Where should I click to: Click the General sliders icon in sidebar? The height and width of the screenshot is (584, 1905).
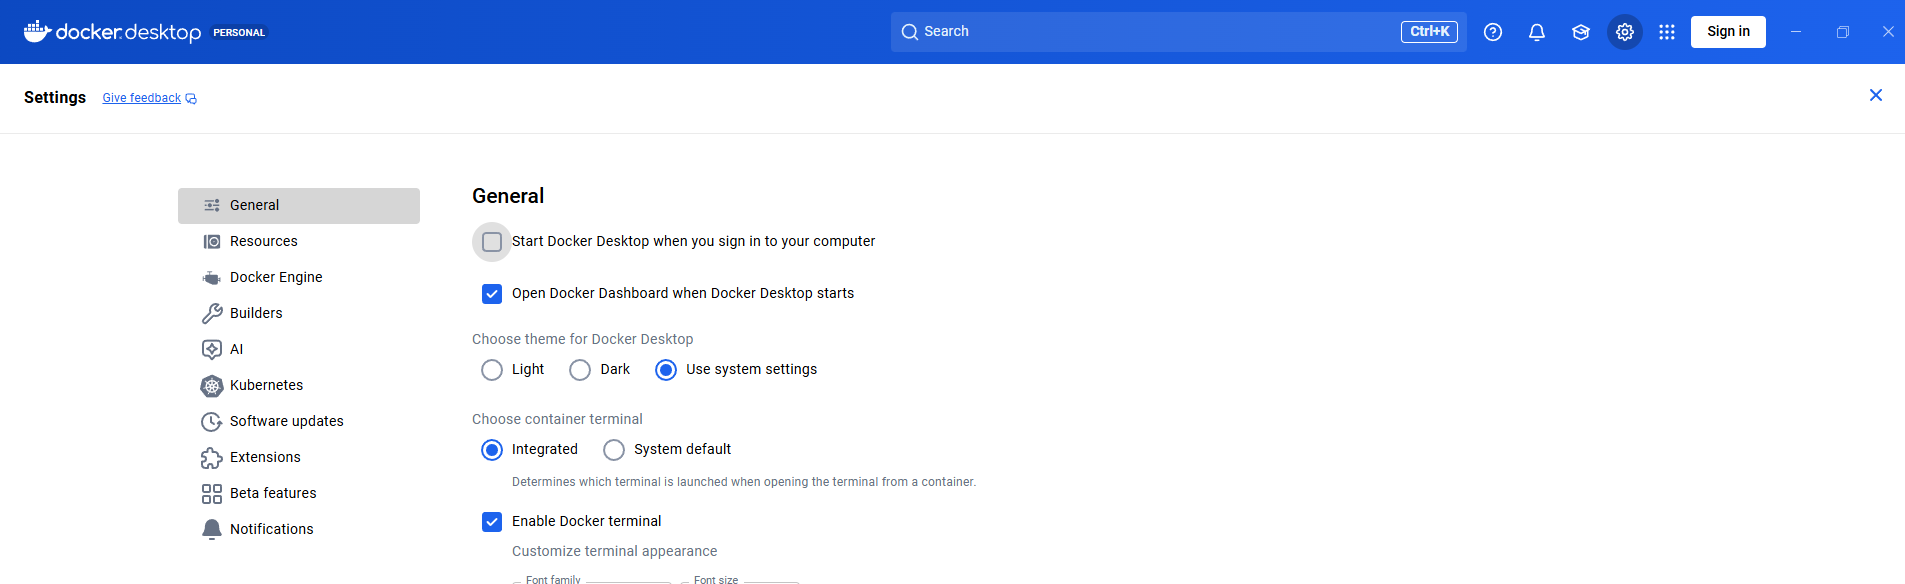(x=212, y=205)
